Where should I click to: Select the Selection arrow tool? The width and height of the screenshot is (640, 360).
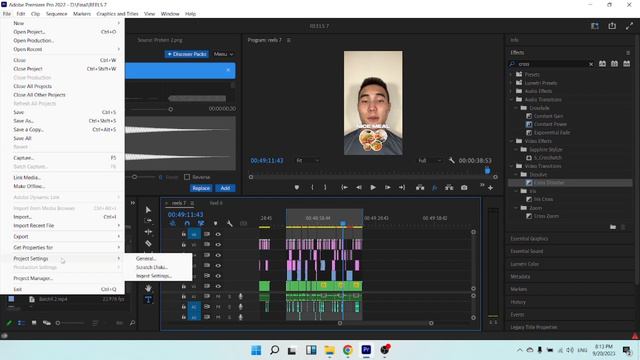coord(148,209)
